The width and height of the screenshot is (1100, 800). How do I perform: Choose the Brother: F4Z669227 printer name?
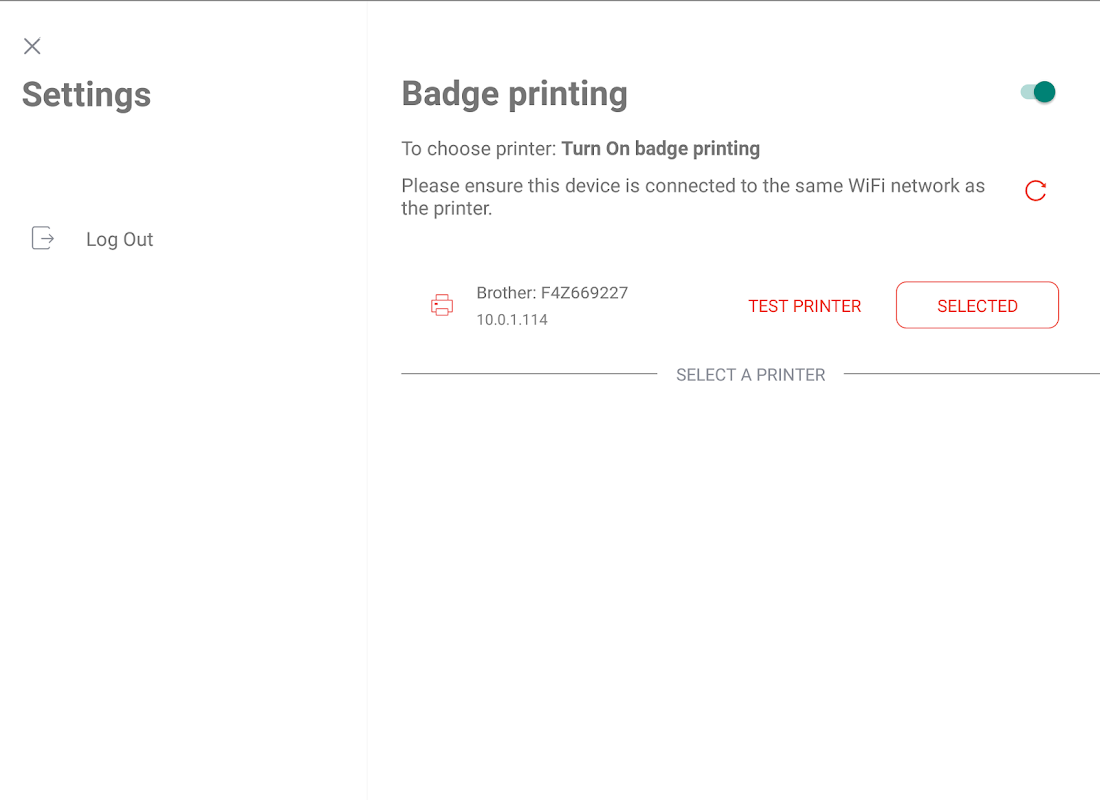pyautogui.click(x=552, y=293)
